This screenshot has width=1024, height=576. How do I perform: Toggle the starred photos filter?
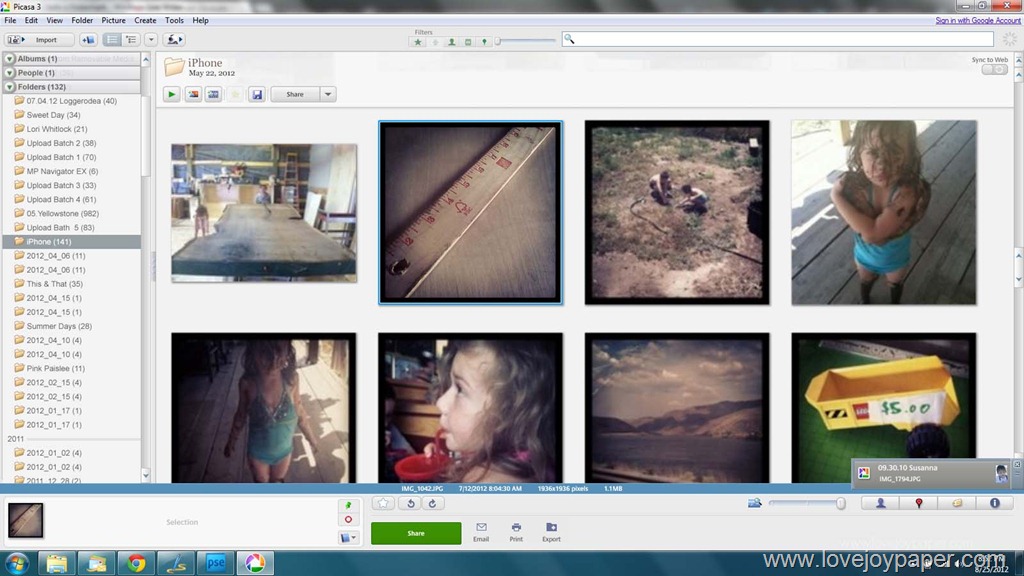pos(418,42)
